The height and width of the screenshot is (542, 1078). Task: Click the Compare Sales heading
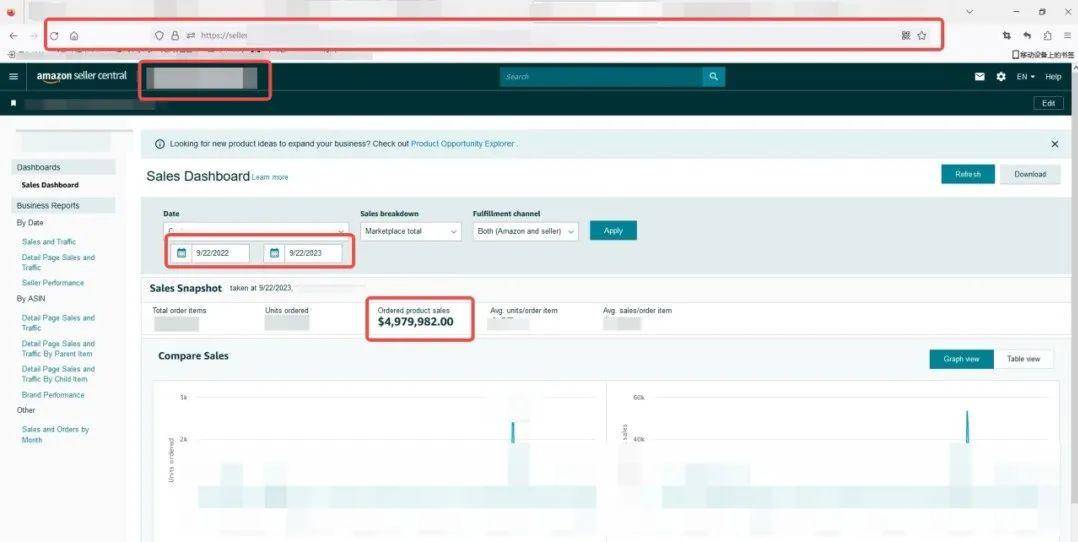pos(193,356)
